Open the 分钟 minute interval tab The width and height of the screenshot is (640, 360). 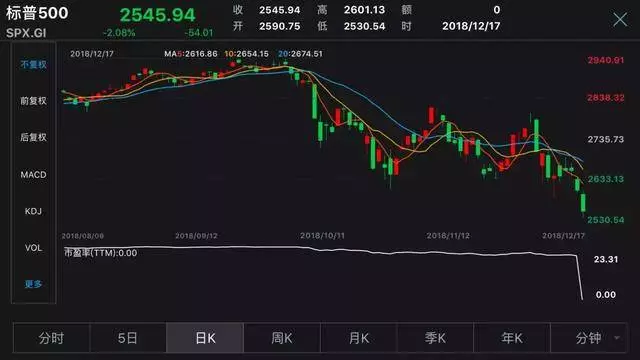pos(588,338)
